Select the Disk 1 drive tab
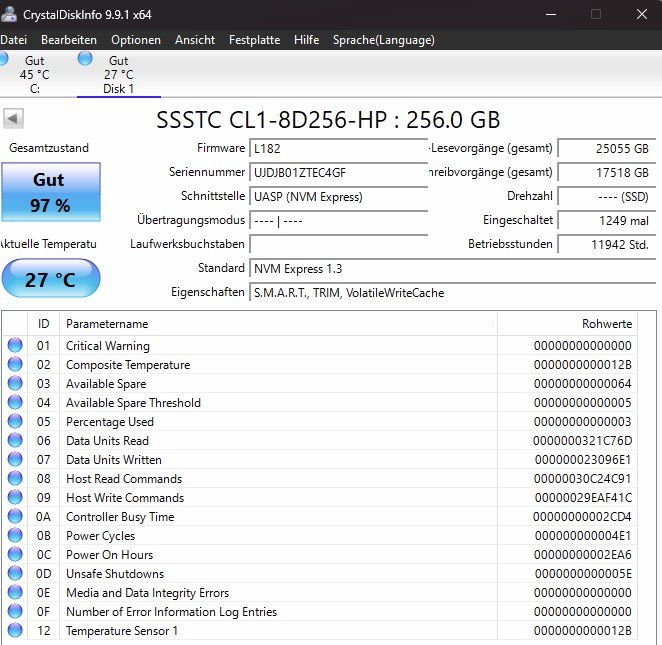Image resolution: width=662 pixels, height=645 pixels. tap(119, 74)
